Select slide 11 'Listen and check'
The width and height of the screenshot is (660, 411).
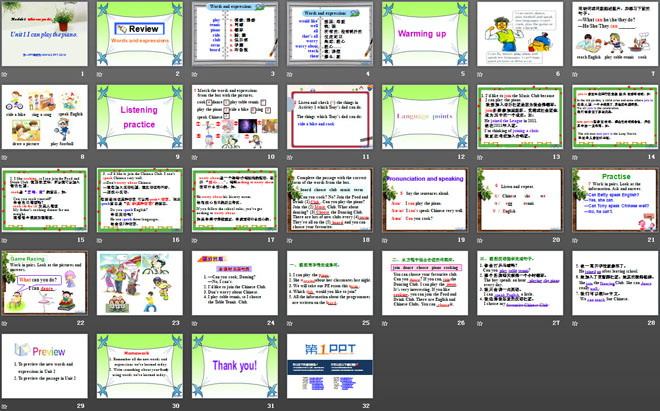click(330, 117)
